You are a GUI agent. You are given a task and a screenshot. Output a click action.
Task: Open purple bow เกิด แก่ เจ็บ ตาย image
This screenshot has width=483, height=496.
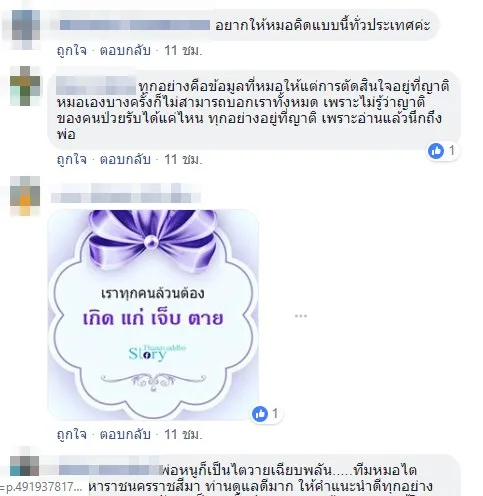click(x=154, y=314)
